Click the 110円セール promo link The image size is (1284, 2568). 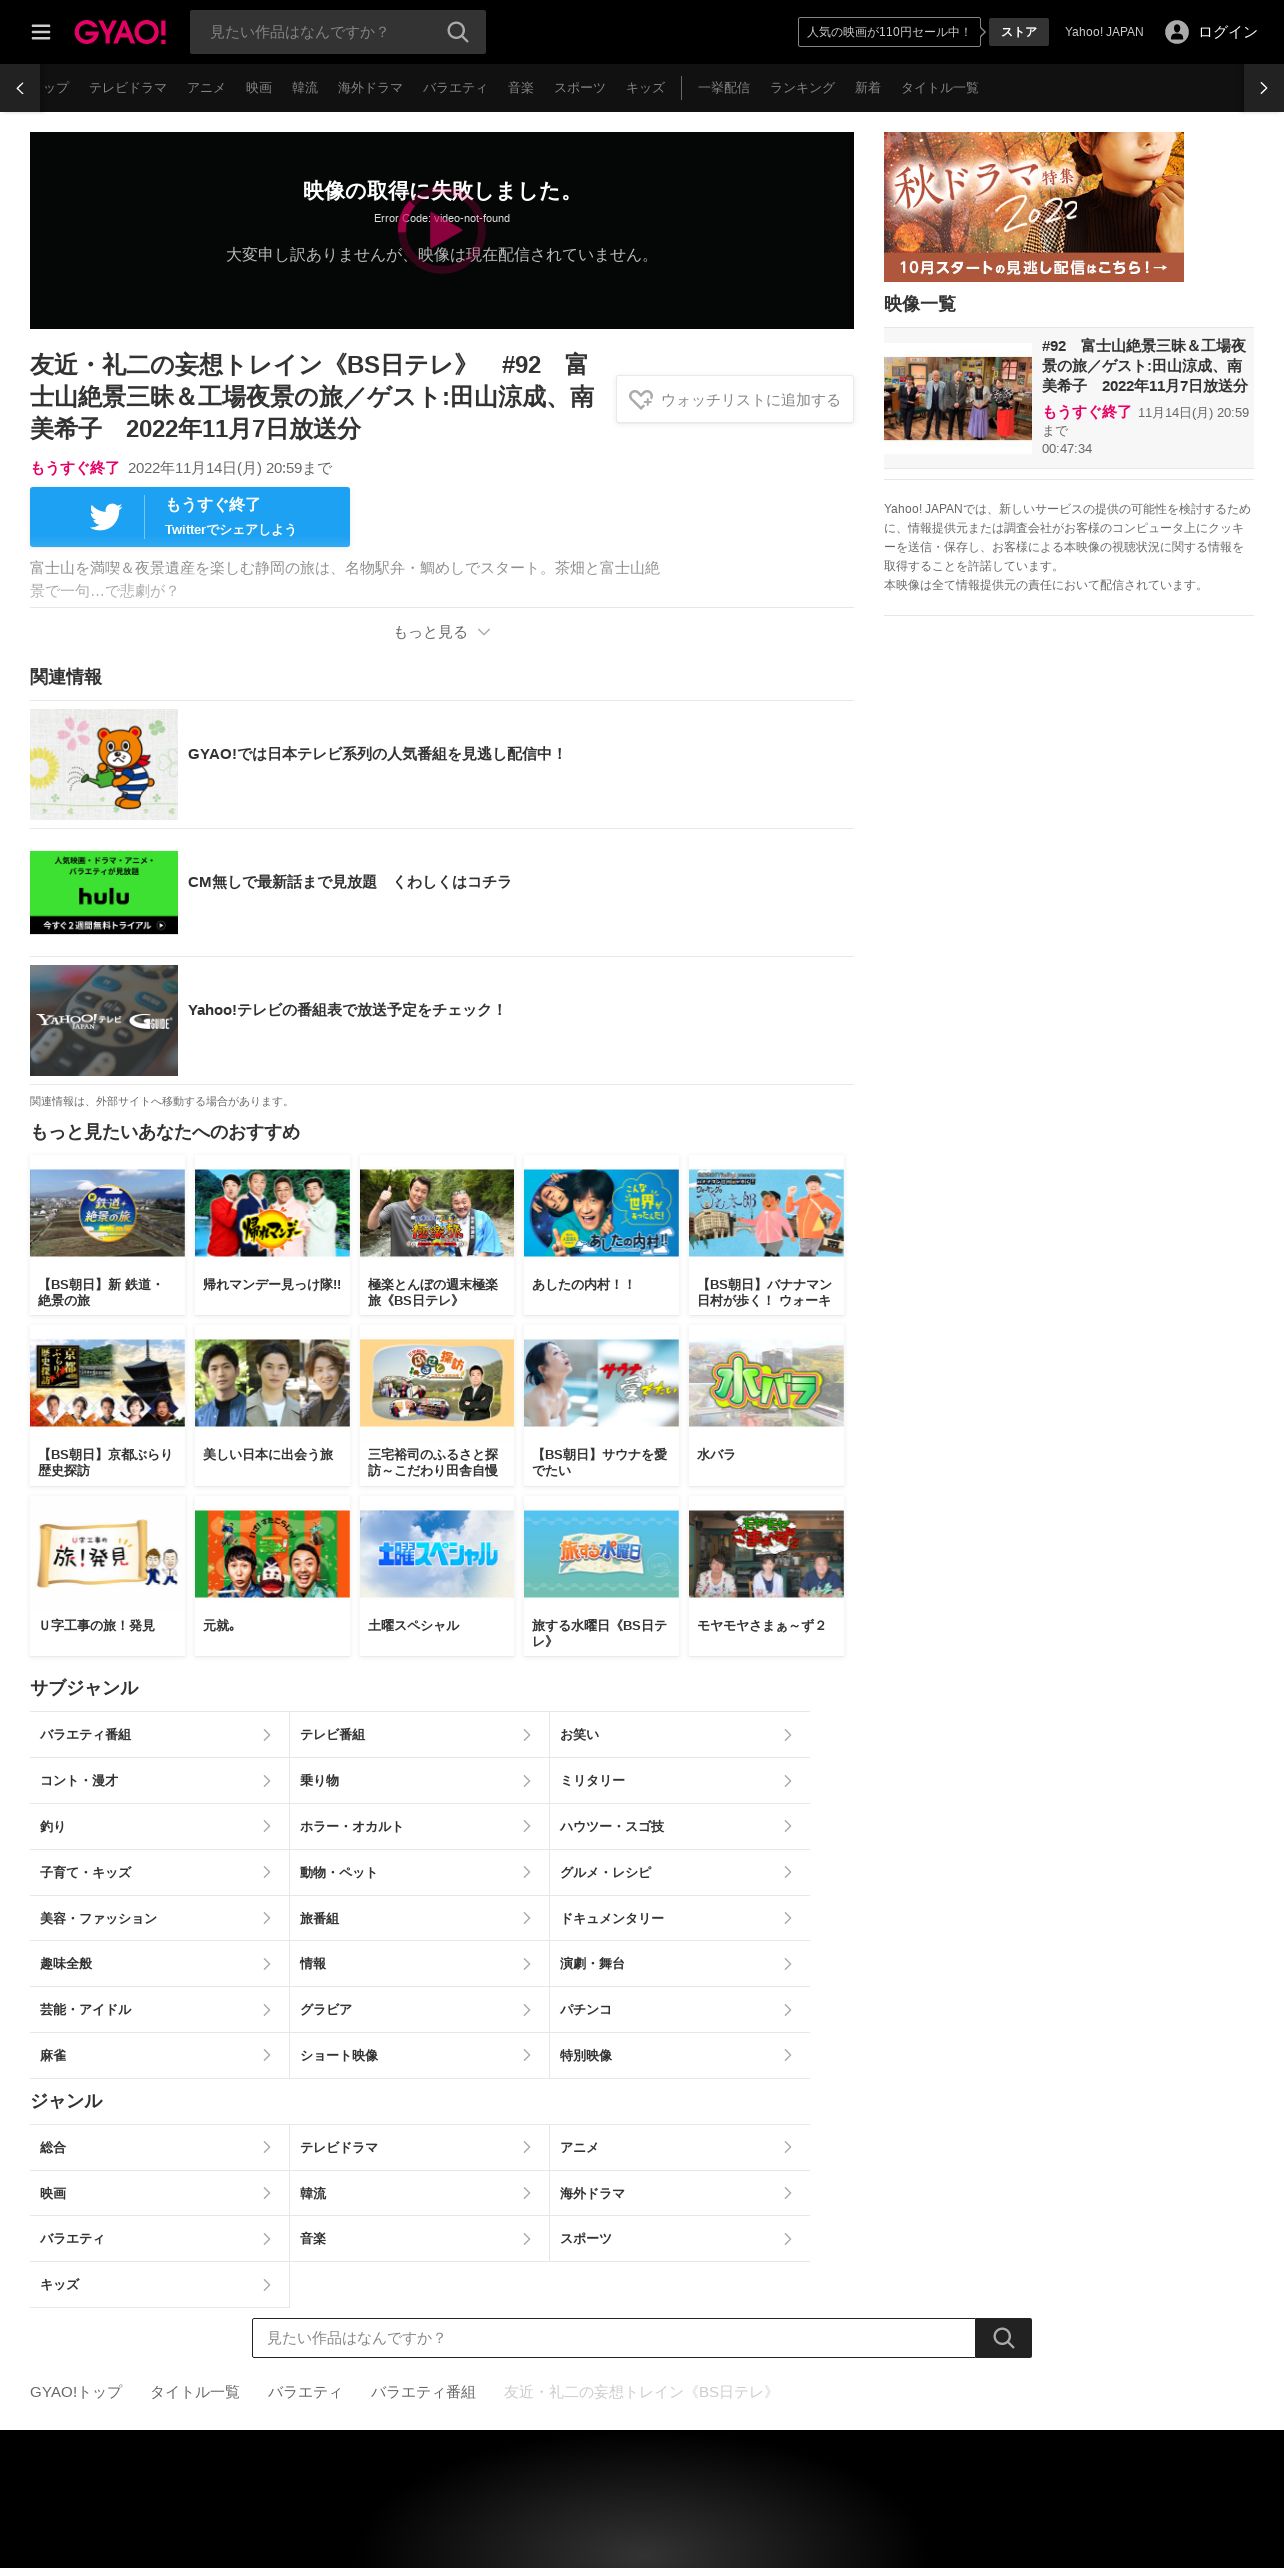pos(889,32)
